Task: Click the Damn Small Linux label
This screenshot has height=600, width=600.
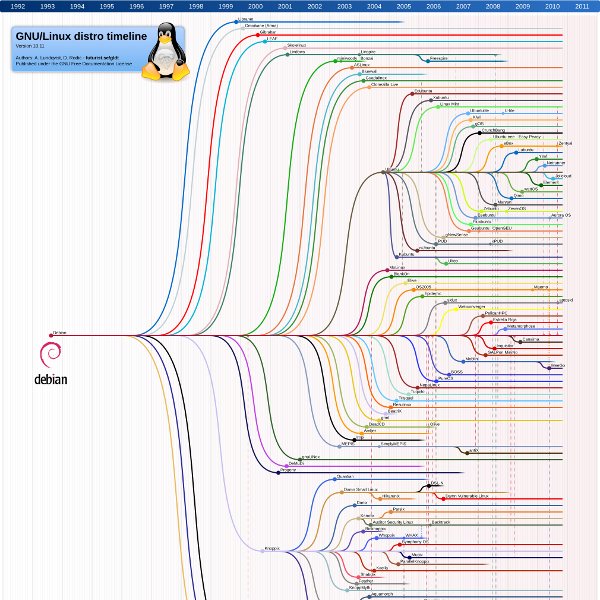Action: click(360, 489)
